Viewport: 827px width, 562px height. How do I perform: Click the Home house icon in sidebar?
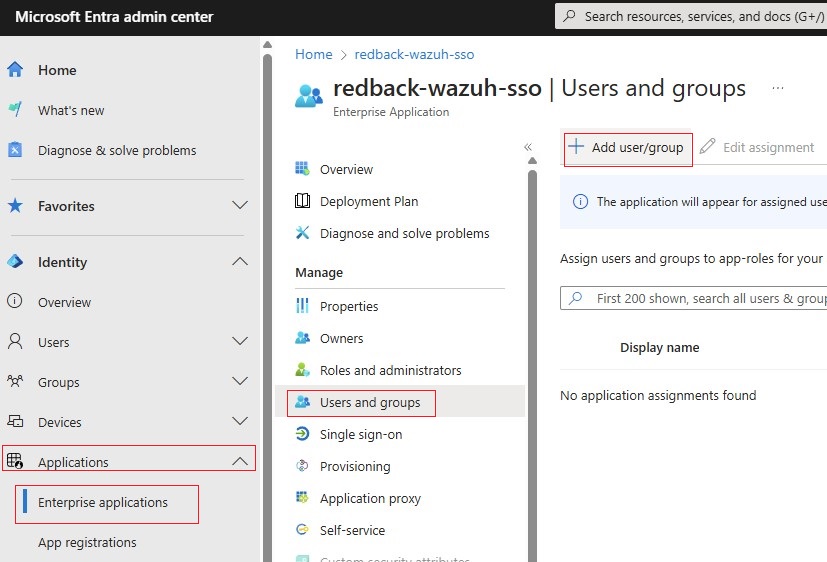coord(15,70)
